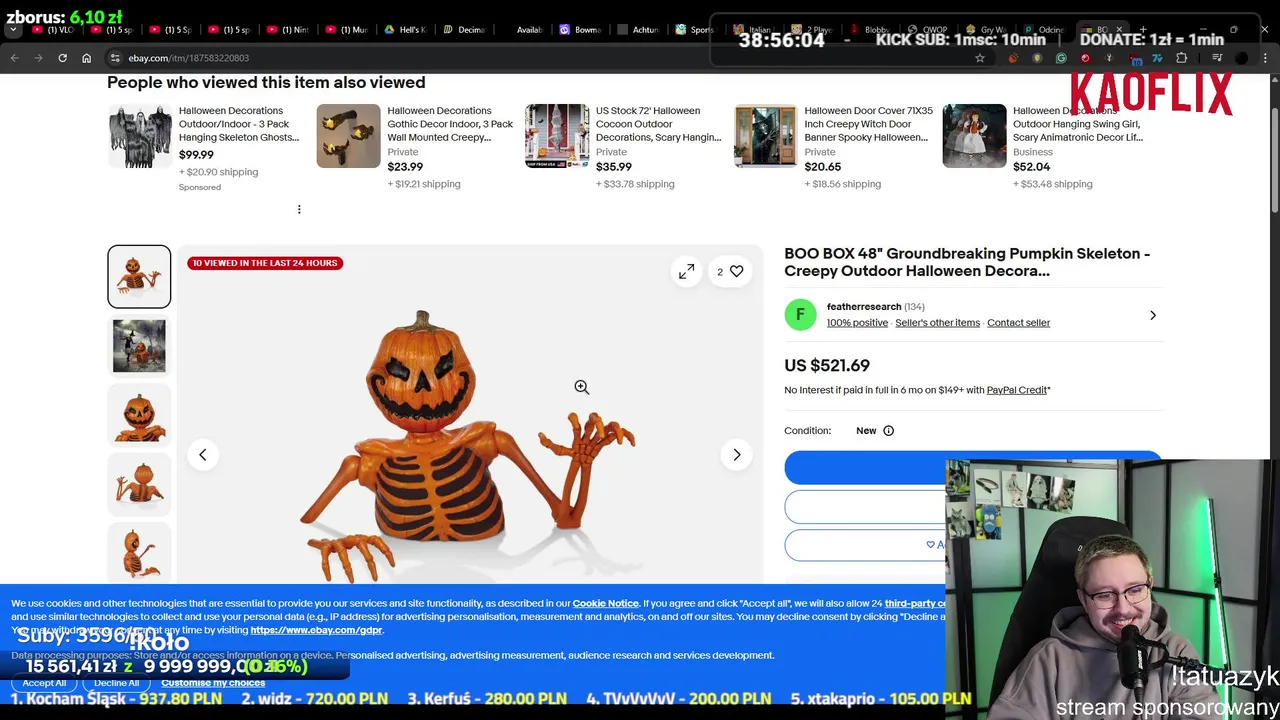Click the cocoon decoration product image

click(557, 136)
